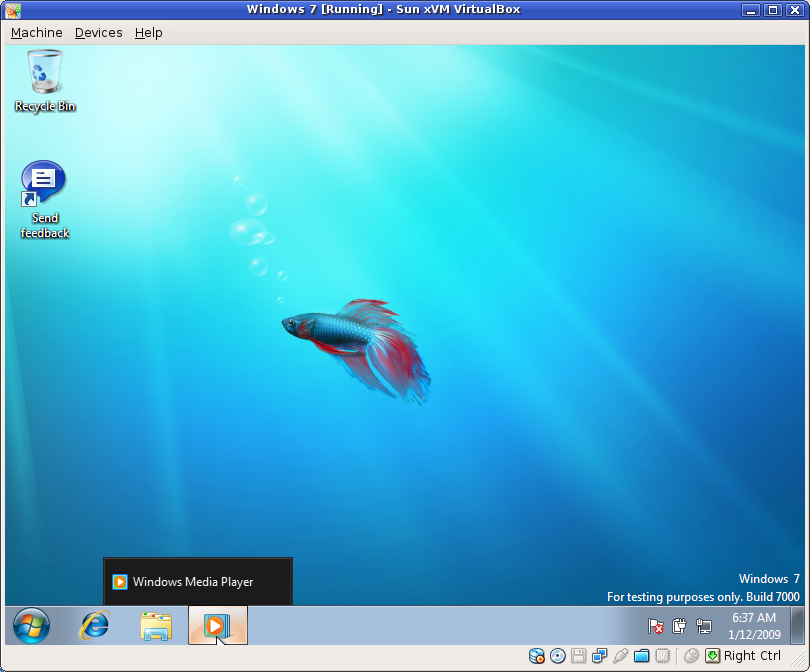Viewport: 810px width, 672px height.
Task: Open the Devices menu
Action: (98, 32)
